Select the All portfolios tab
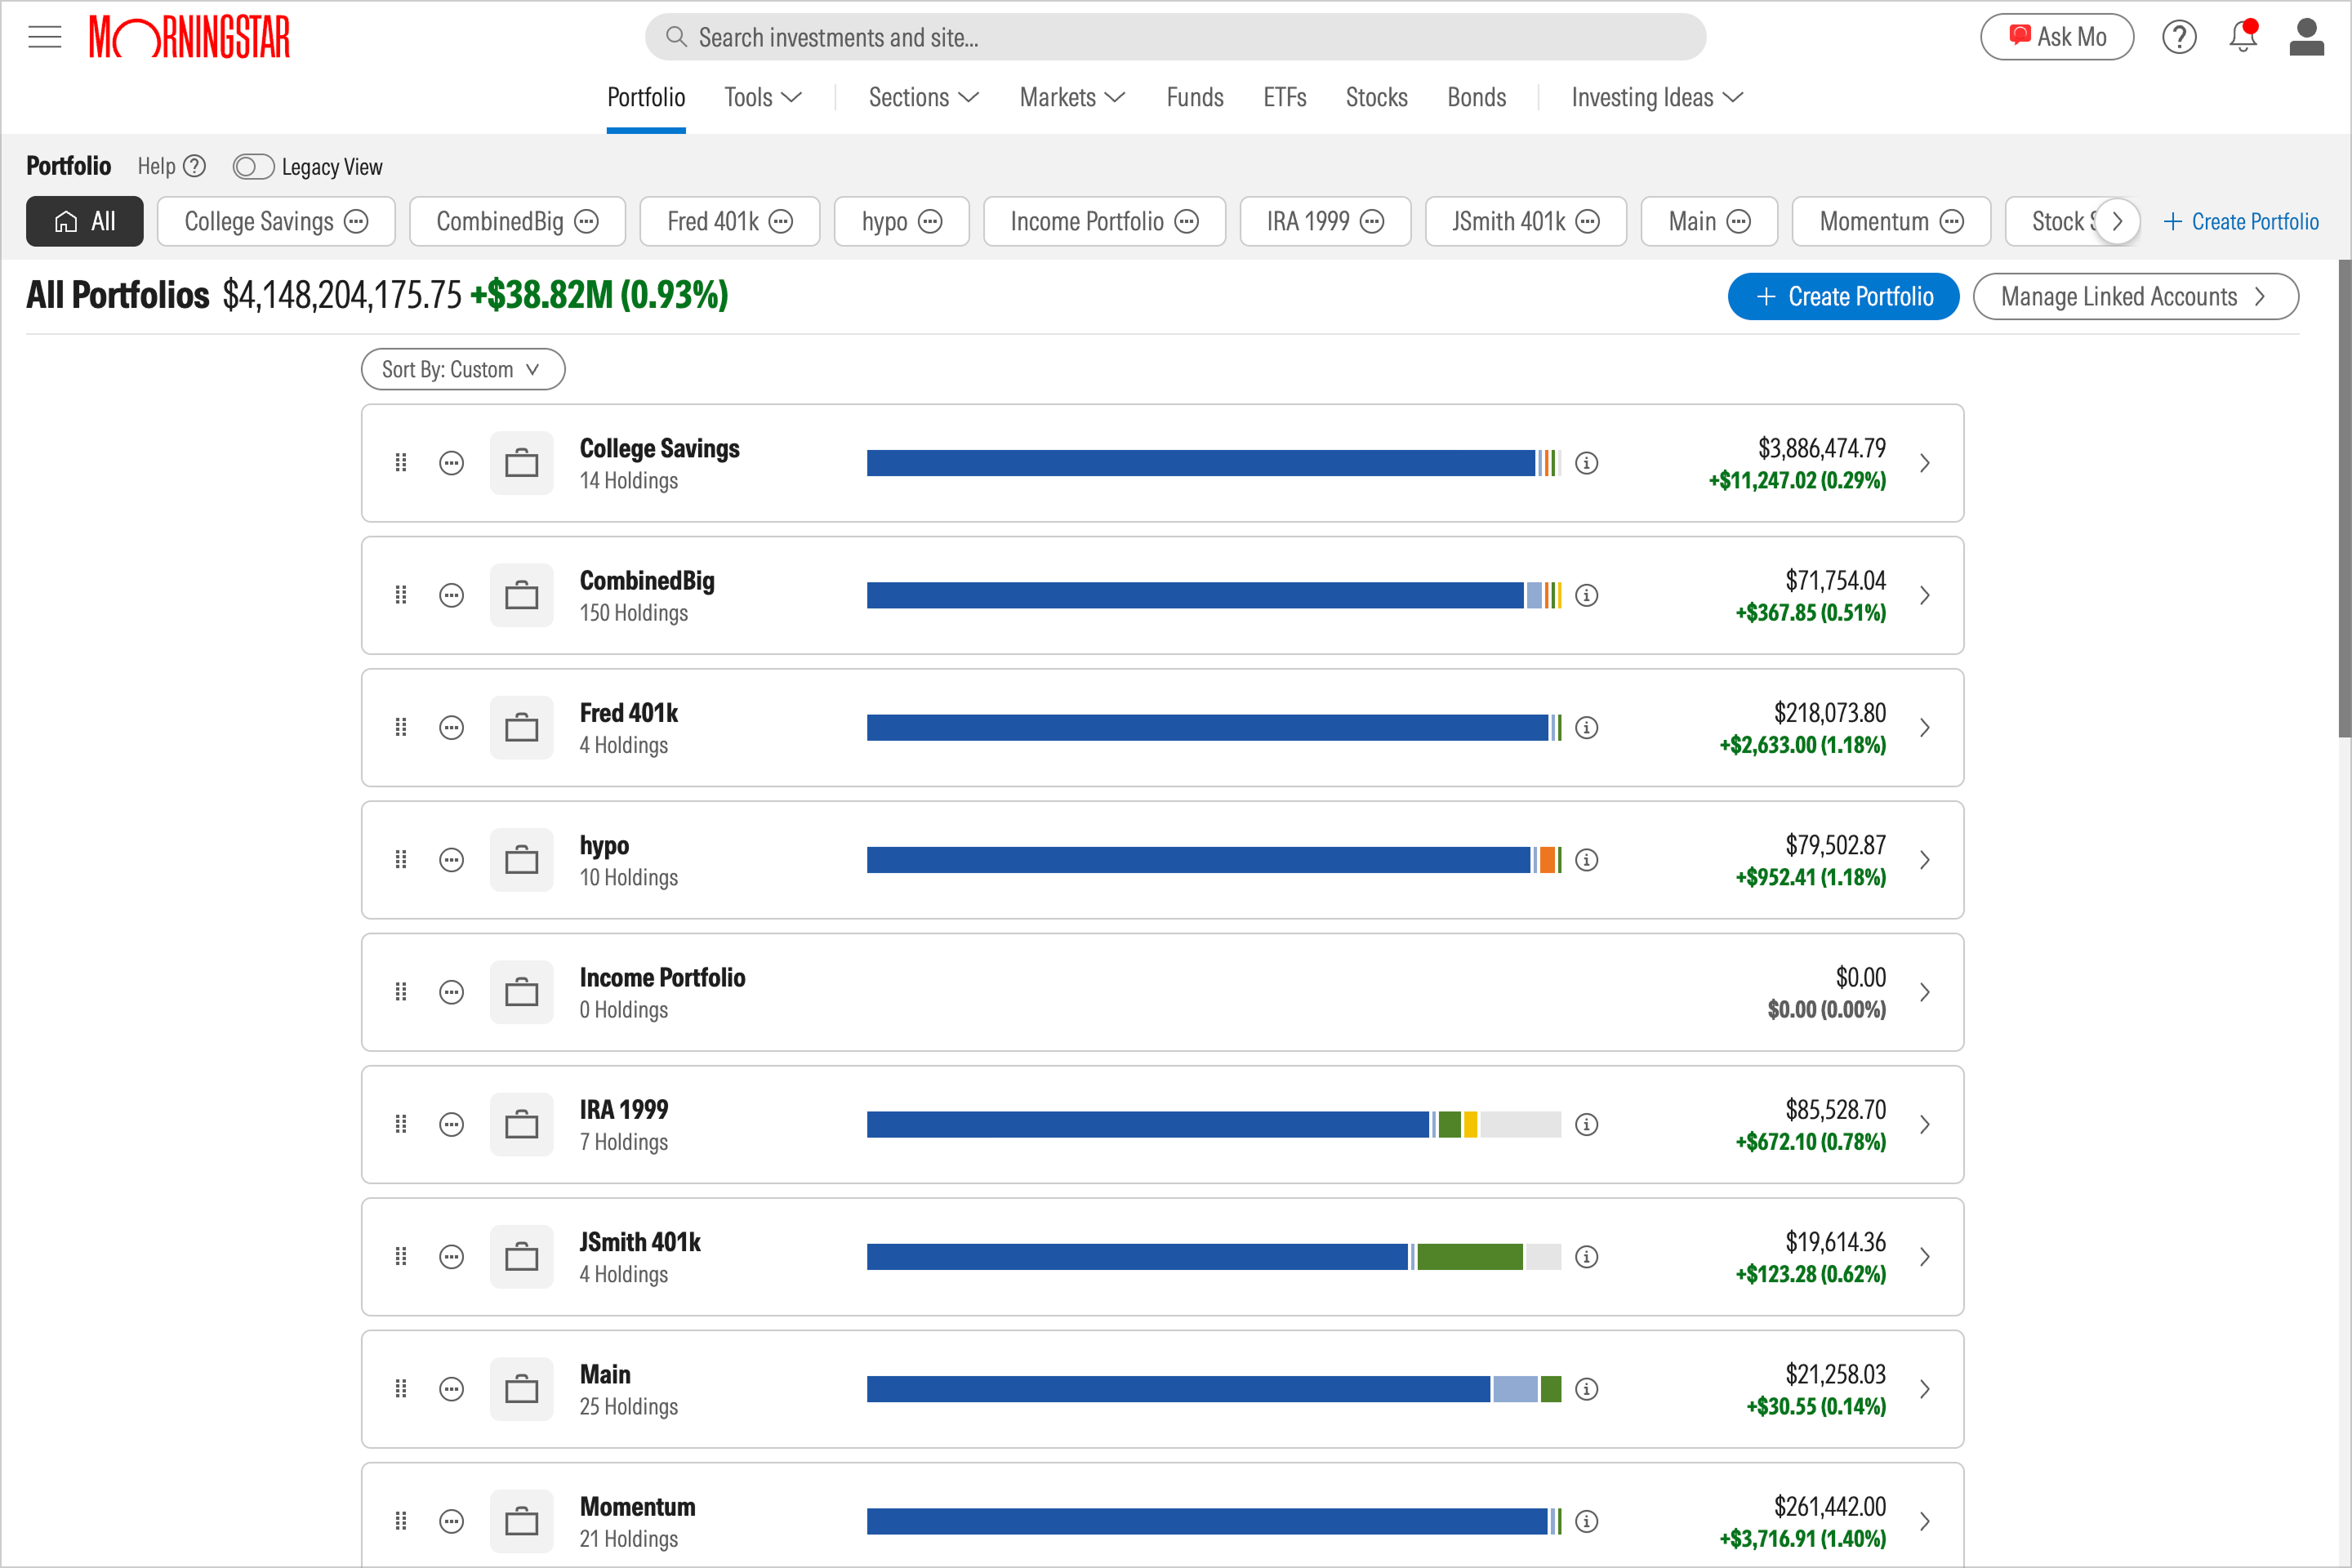The height and width of the screenshot is (1568, 2352). coord(85,221)
